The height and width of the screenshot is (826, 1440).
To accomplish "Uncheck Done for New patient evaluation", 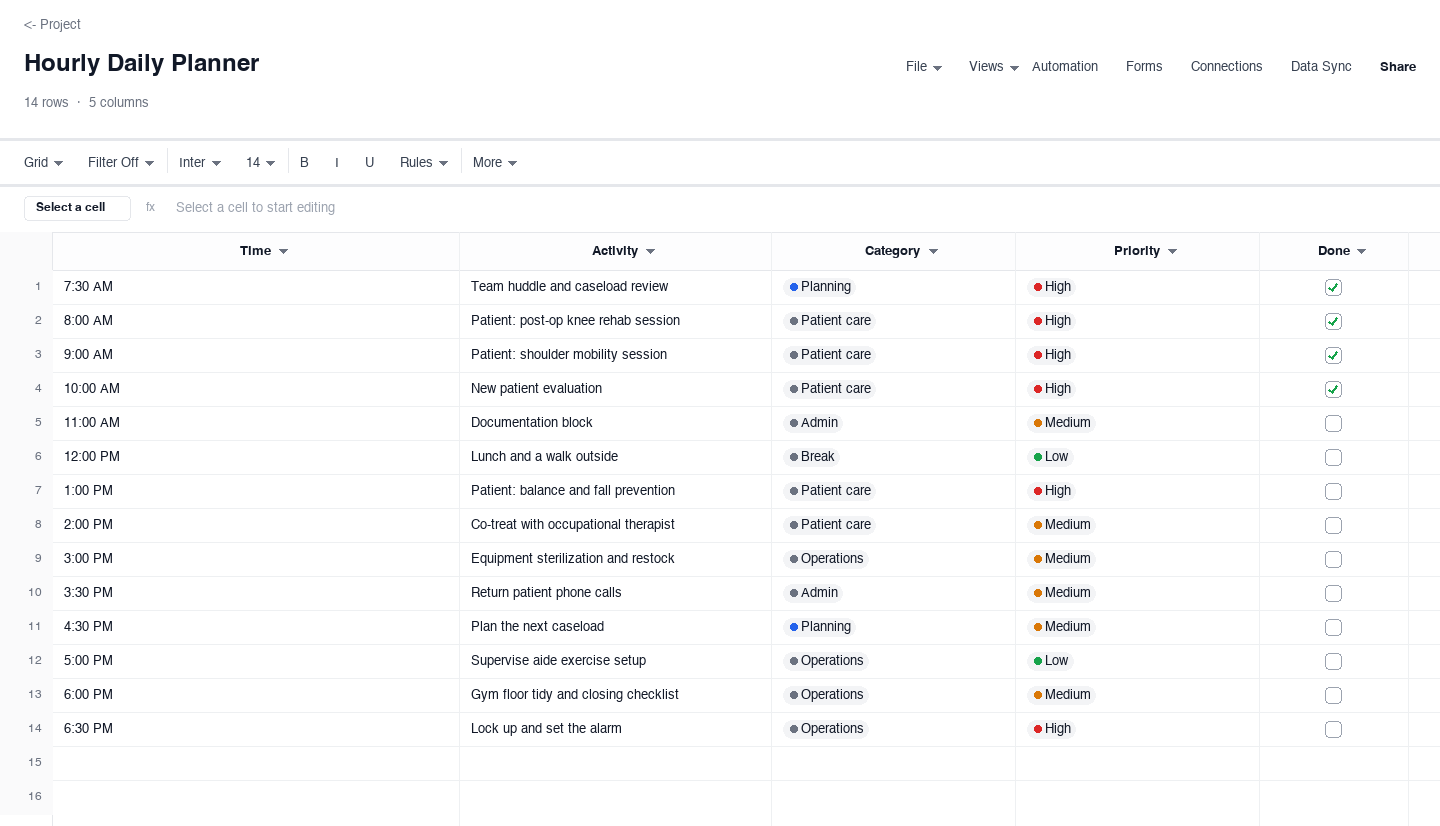I will pyautogui.click(x=1333, y=389).
